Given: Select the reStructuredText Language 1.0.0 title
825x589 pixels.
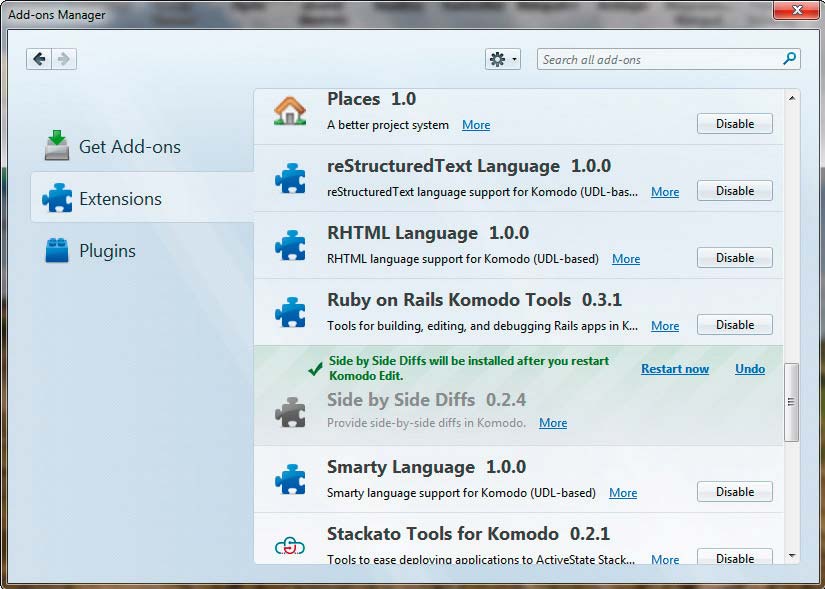Looking at the screenshot, I should 469,166.
